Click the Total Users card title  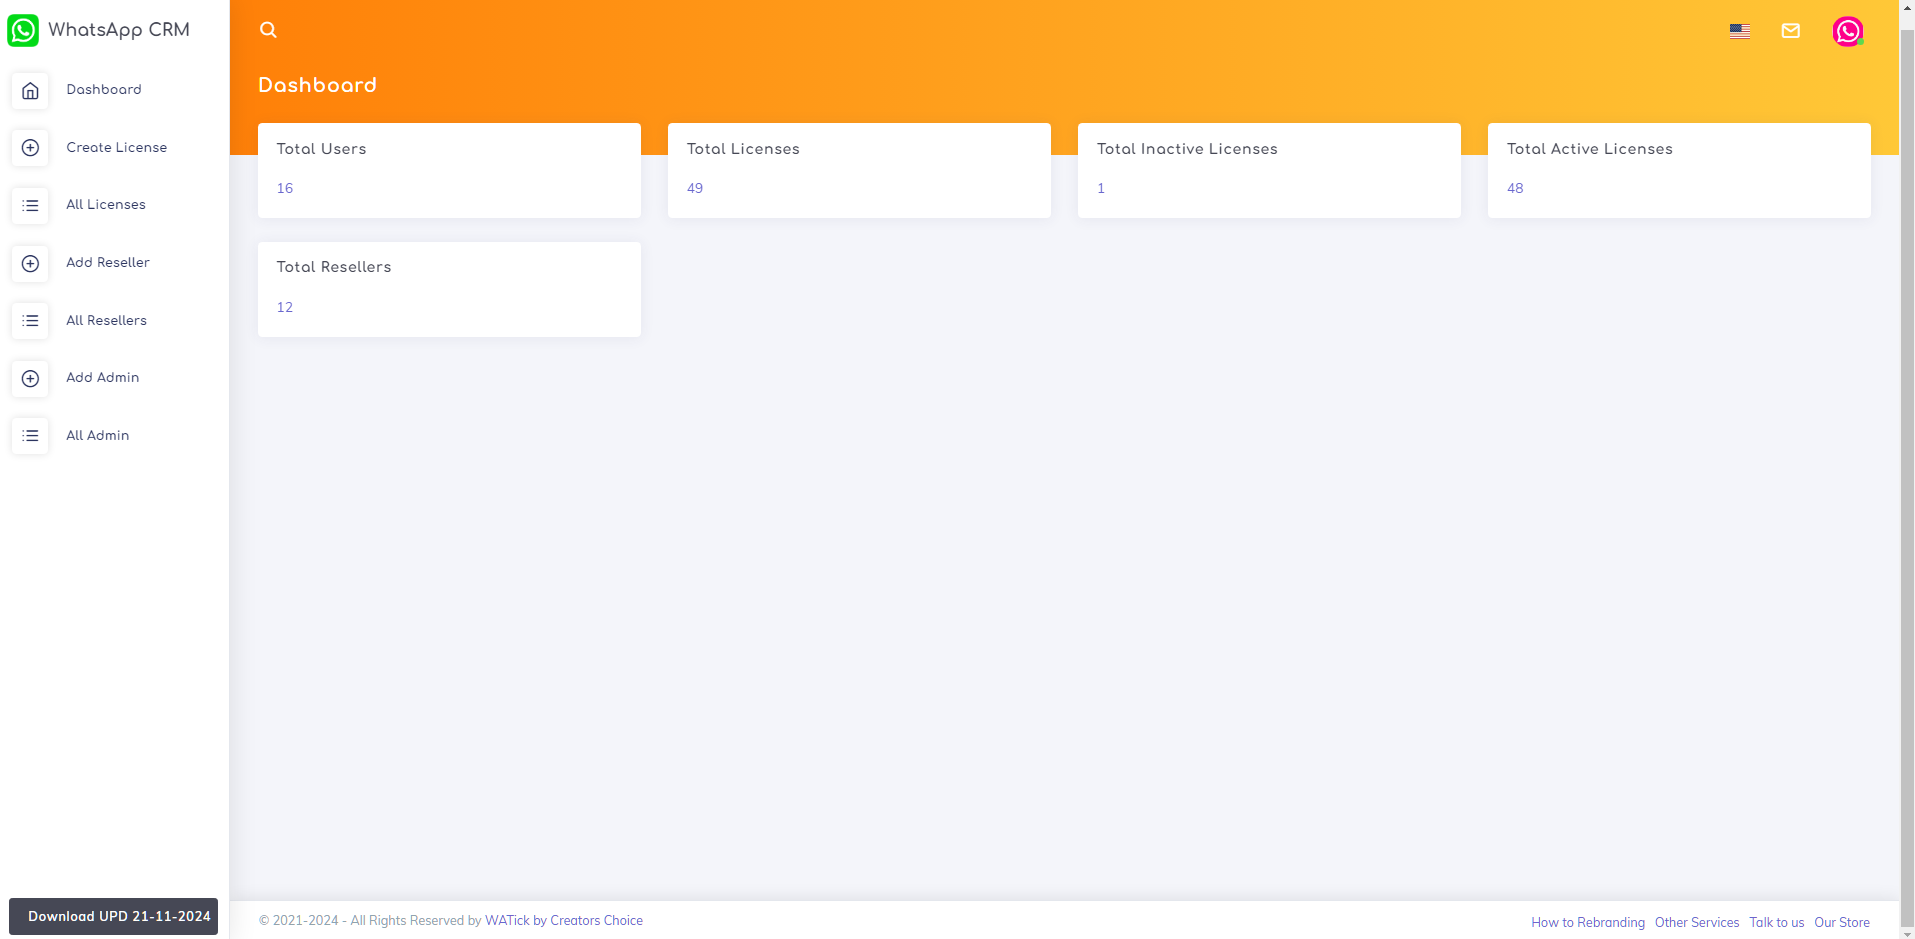tap(321, 148)
